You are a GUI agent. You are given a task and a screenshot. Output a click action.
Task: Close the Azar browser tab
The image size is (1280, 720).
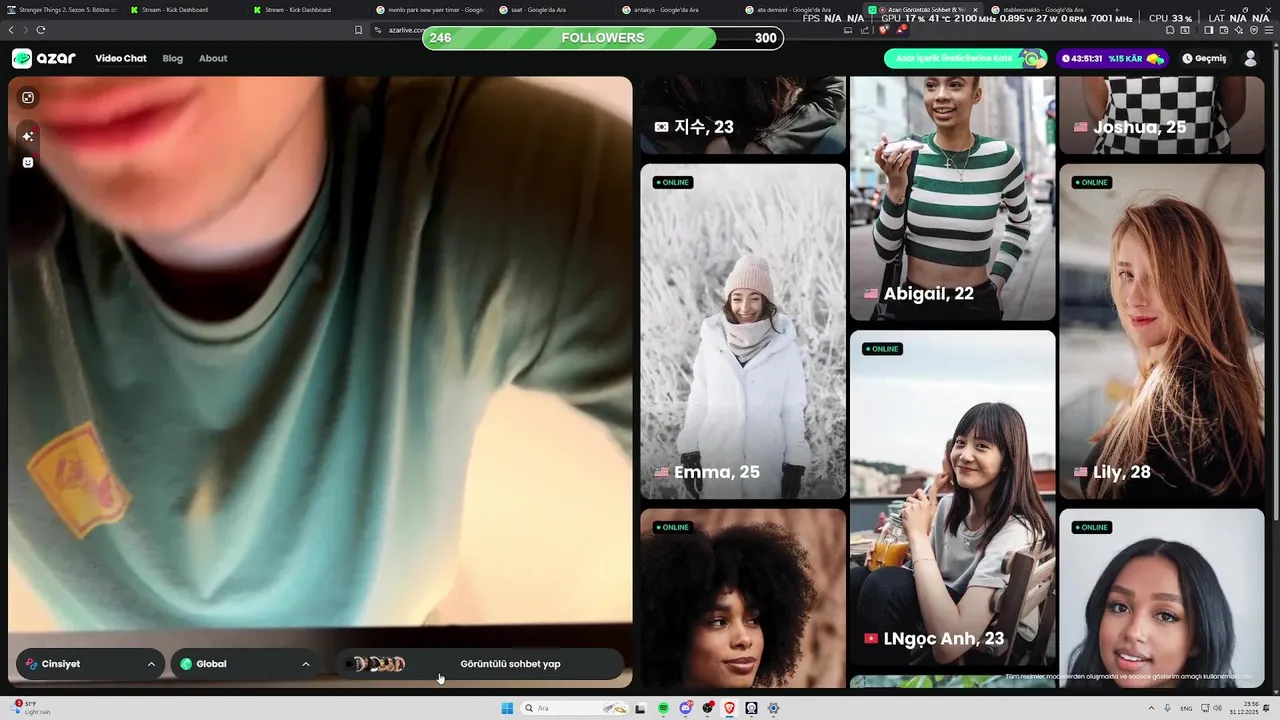[975, 10]
